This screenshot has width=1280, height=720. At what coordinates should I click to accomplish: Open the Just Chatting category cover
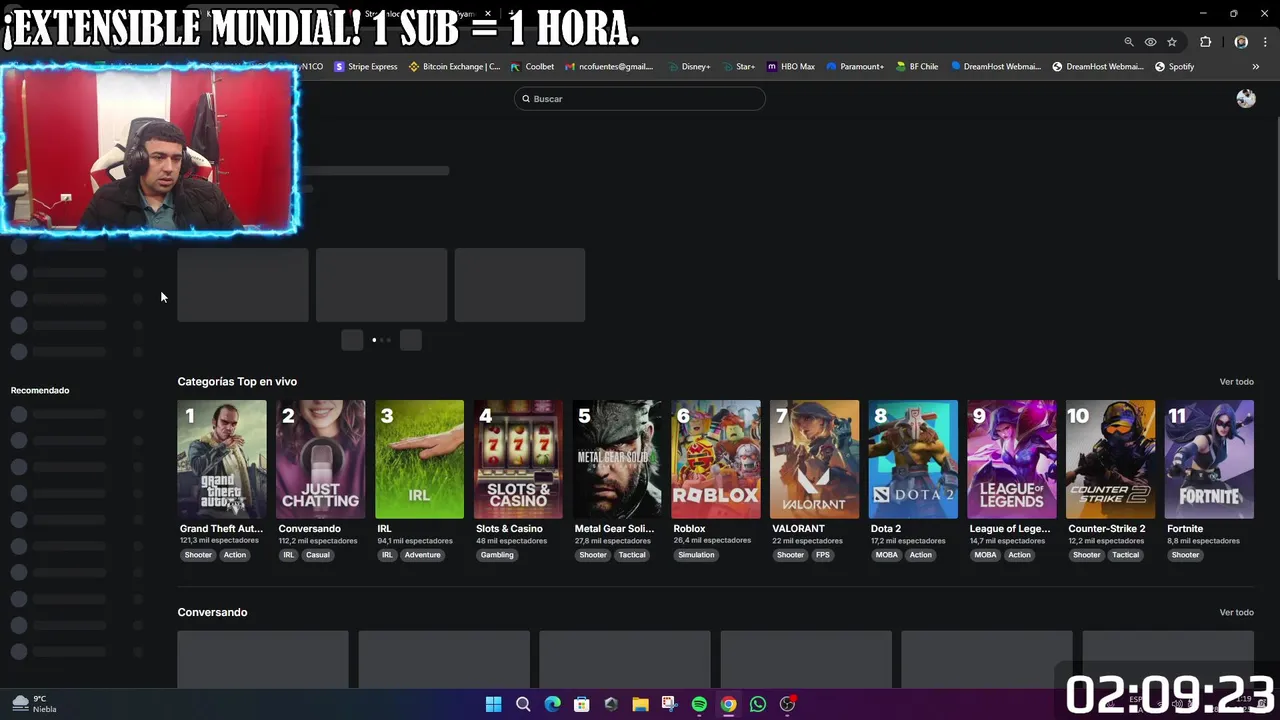(x=320, y=459)
